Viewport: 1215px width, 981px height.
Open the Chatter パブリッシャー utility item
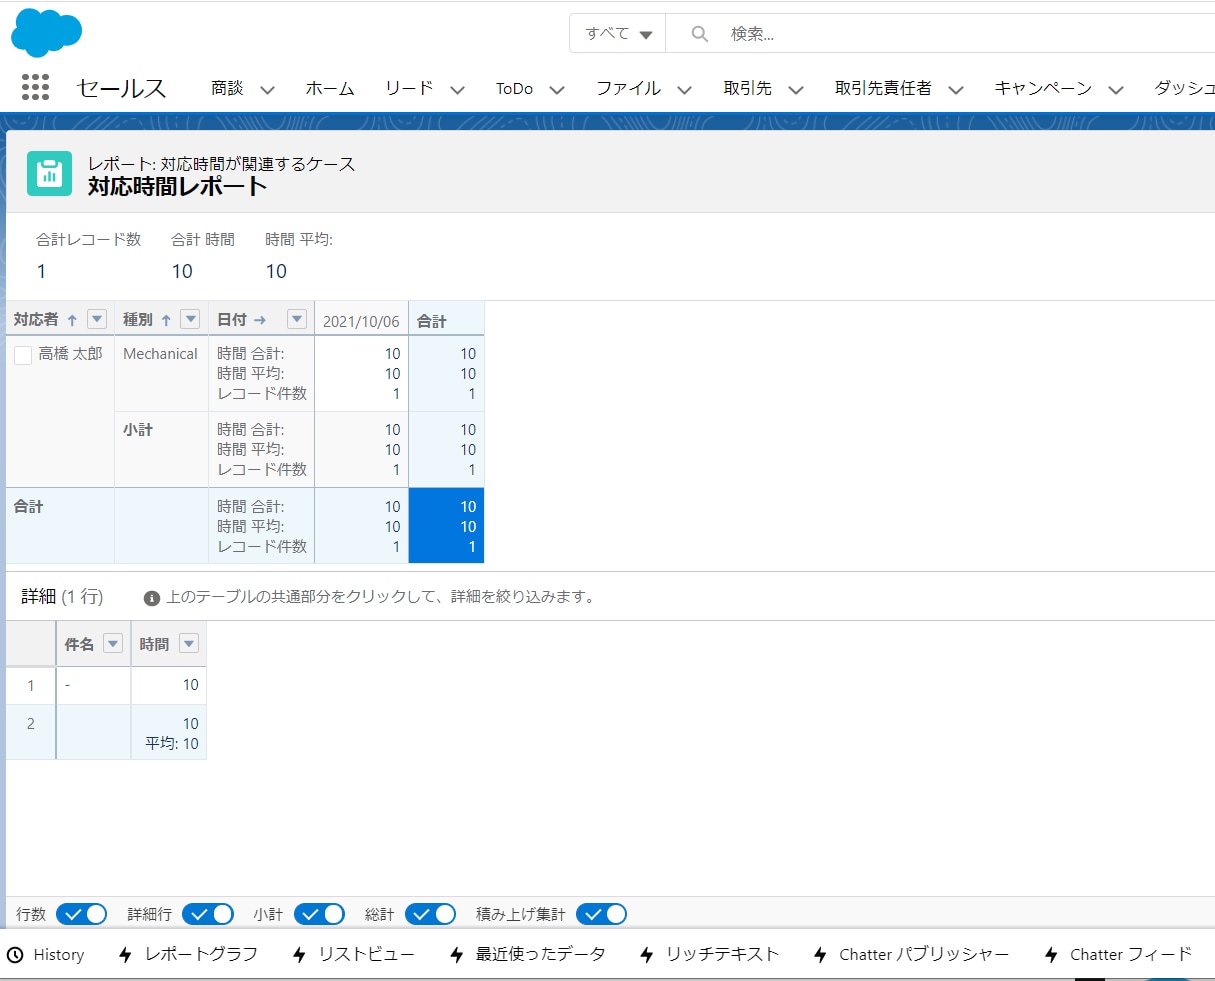[912, 955]
